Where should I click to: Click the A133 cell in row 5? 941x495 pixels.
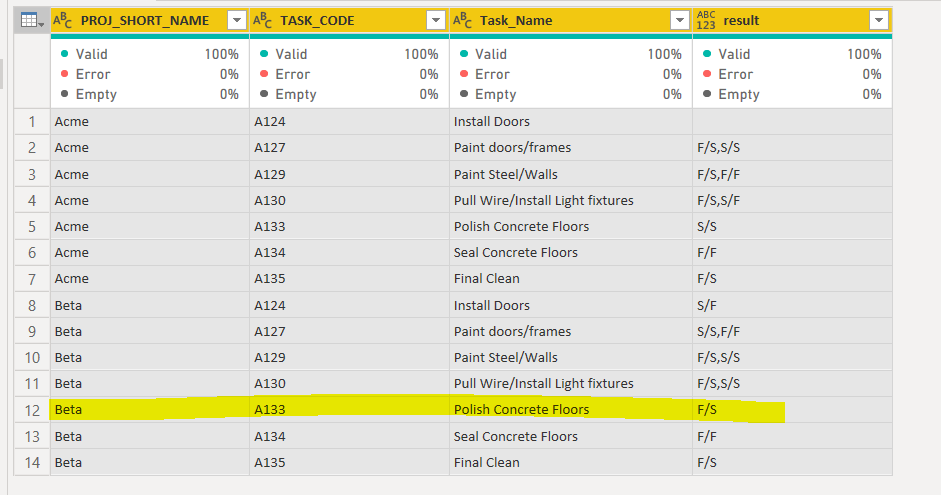(x=349, y=227)
